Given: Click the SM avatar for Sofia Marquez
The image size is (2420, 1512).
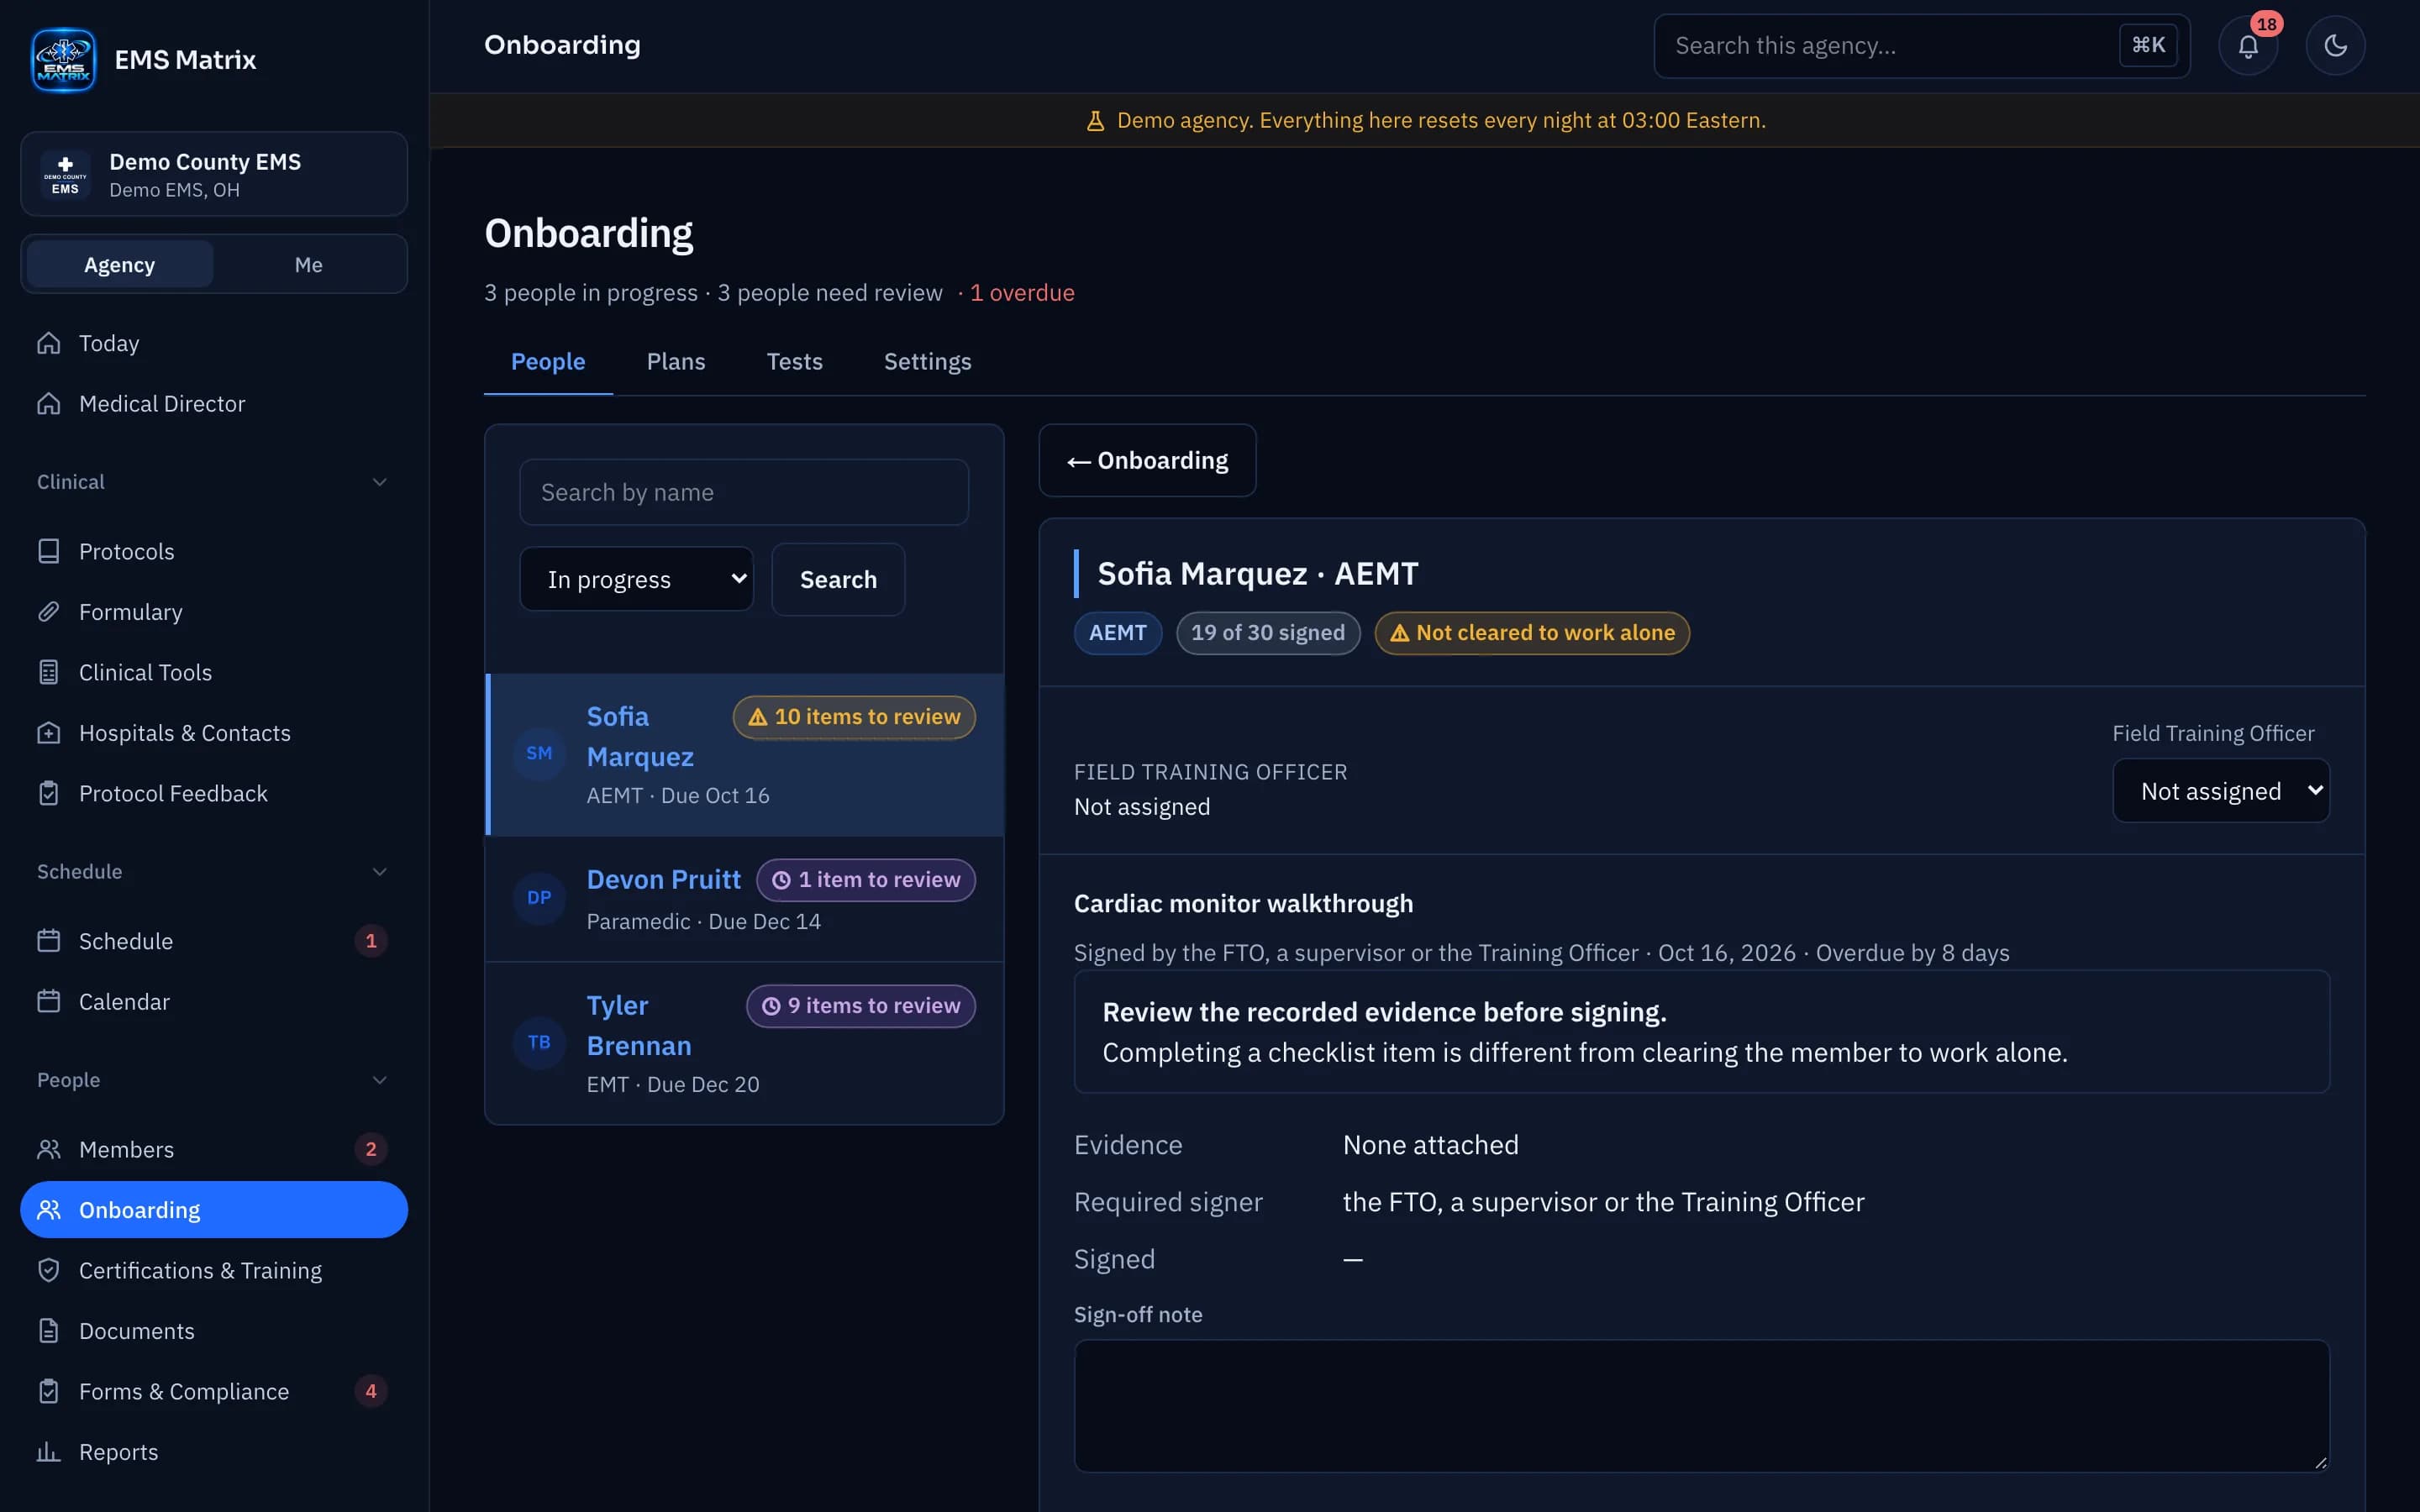Looking at the screenshot, I should point(539,753).
